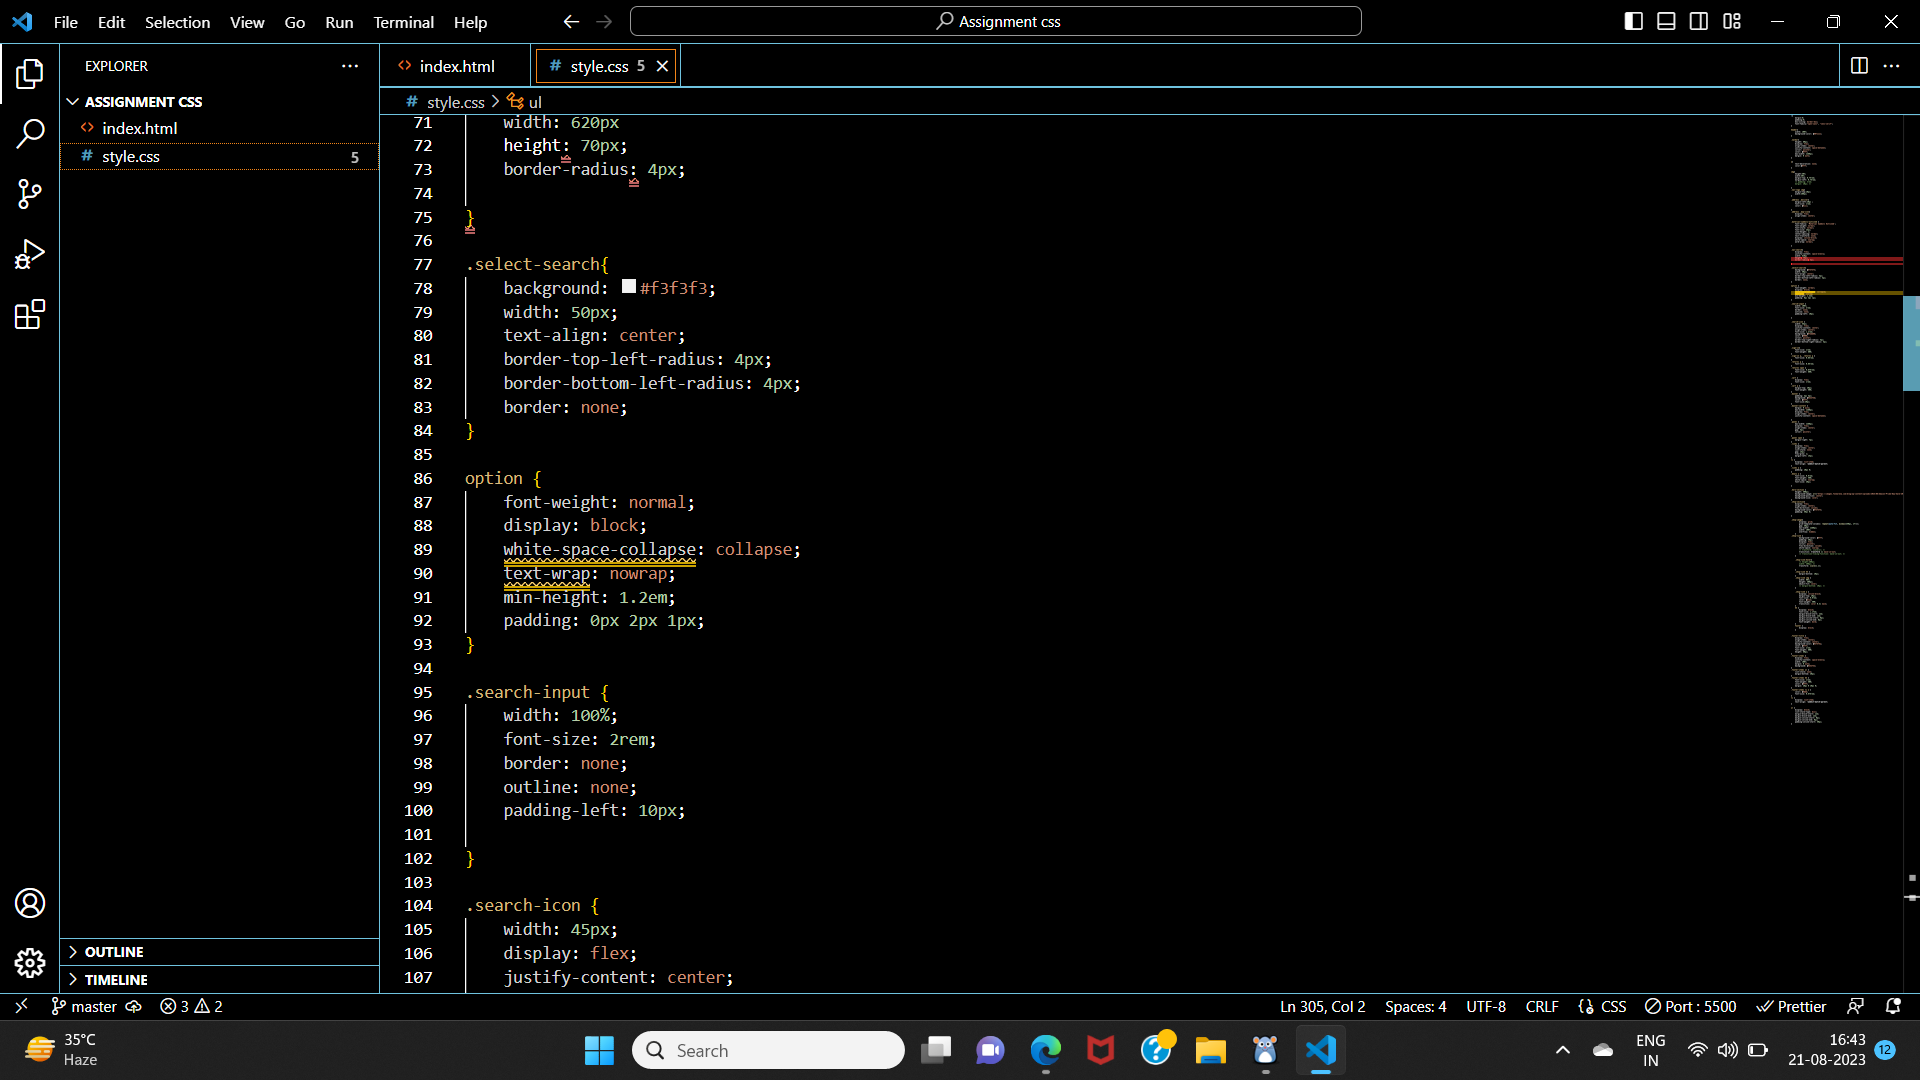Image resolution: width=1920 pixels, height=1080 pixels.
Task: Open the Source Control view
Action: 30,194
